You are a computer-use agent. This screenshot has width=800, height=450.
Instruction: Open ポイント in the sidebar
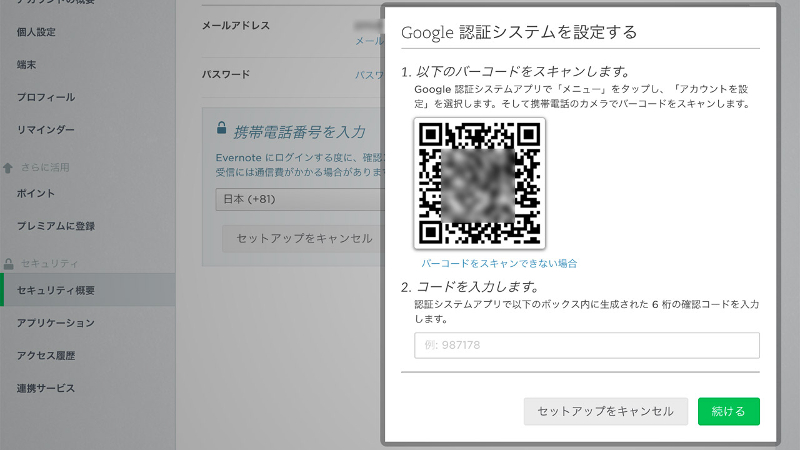[x=36, y=193]
